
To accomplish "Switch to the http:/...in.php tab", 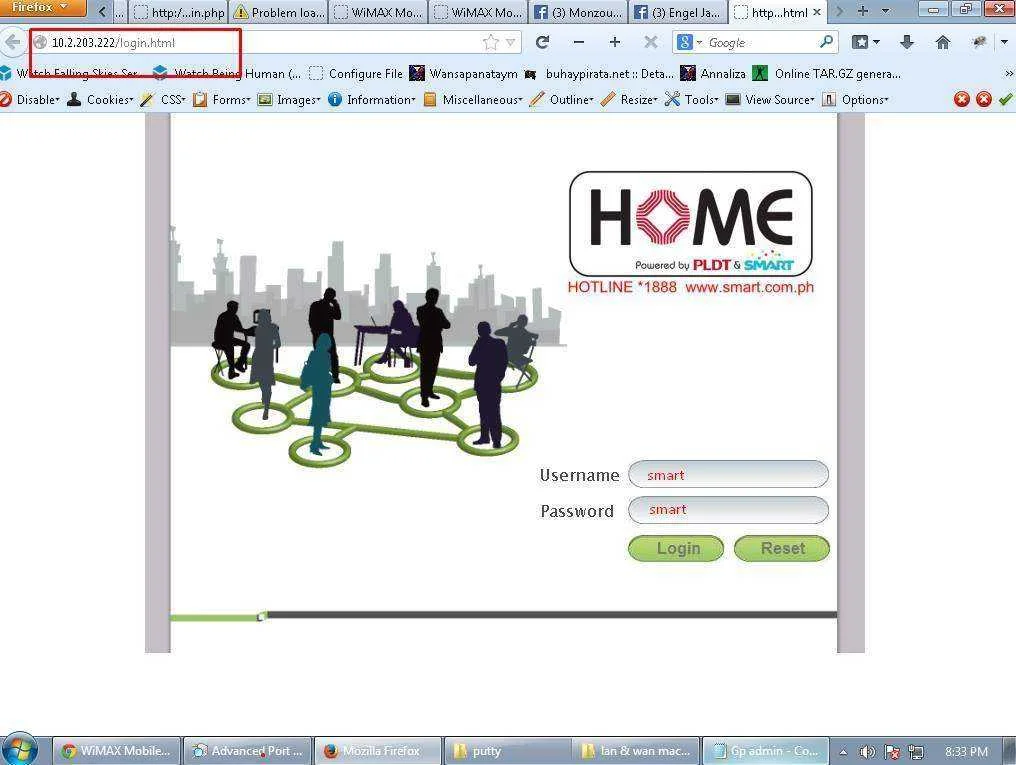I will pyautogui.click(x=179, y=12).
